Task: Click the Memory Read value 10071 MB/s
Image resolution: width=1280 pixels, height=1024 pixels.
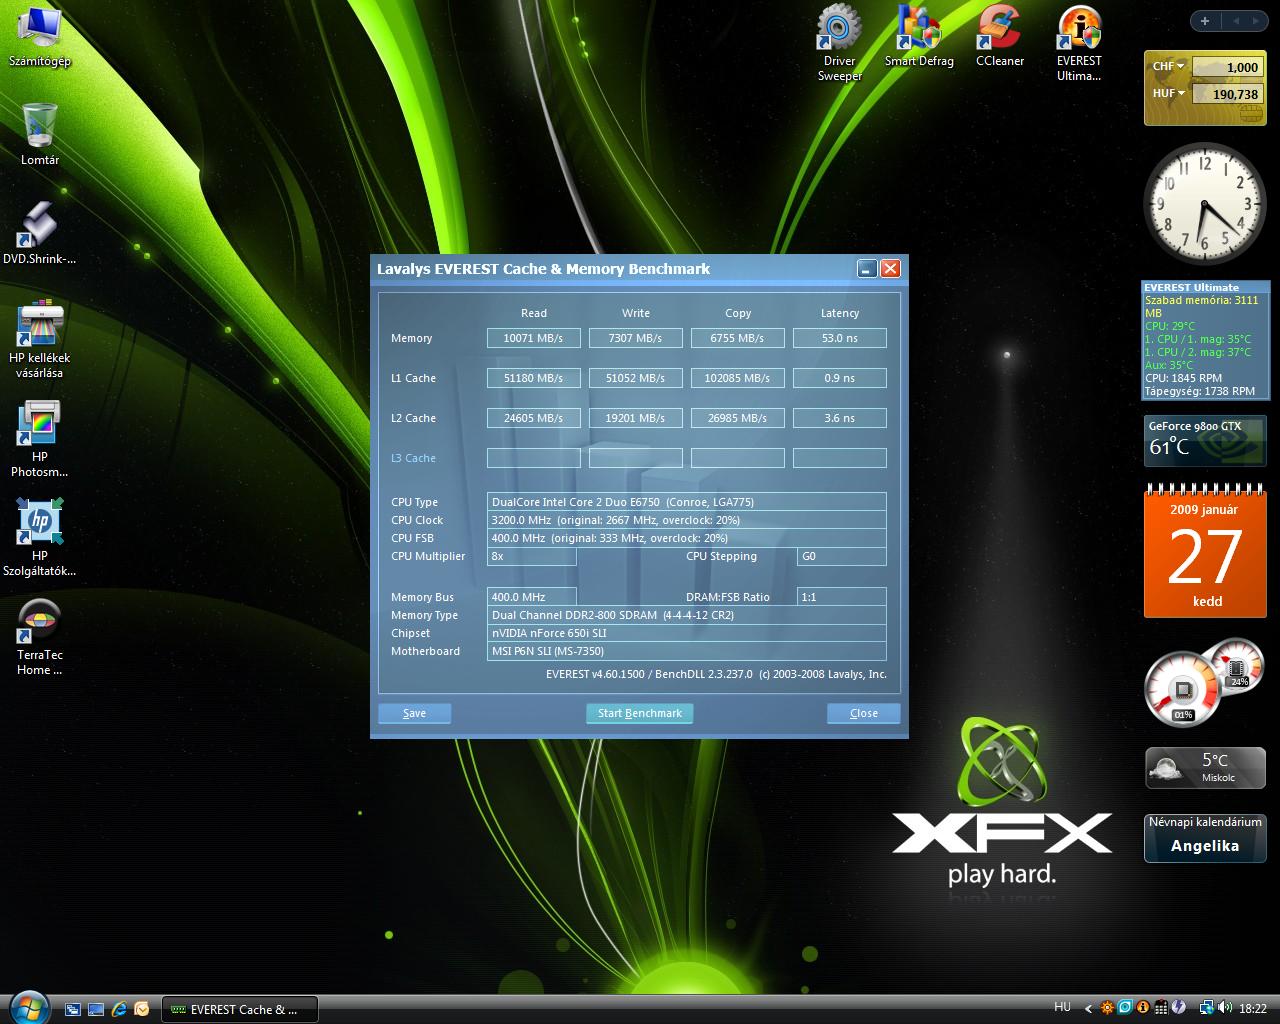Action: tap(533, 338)
